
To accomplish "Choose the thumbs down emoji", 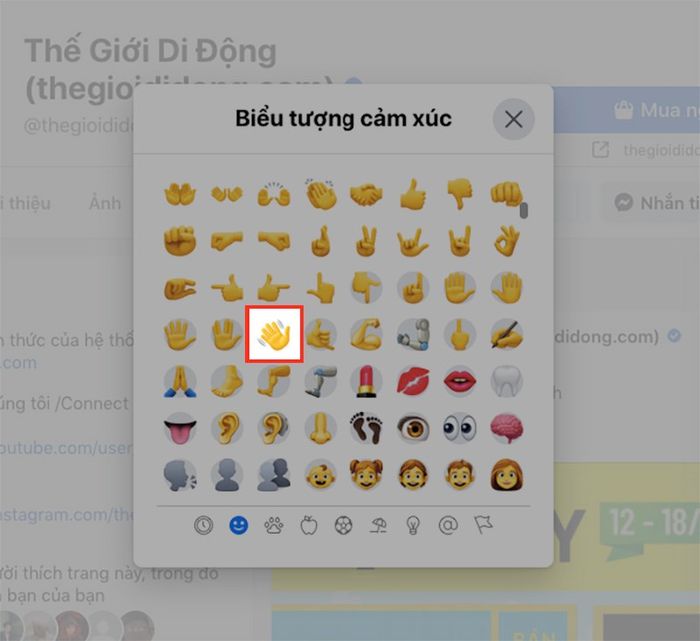I will (459, 194).
